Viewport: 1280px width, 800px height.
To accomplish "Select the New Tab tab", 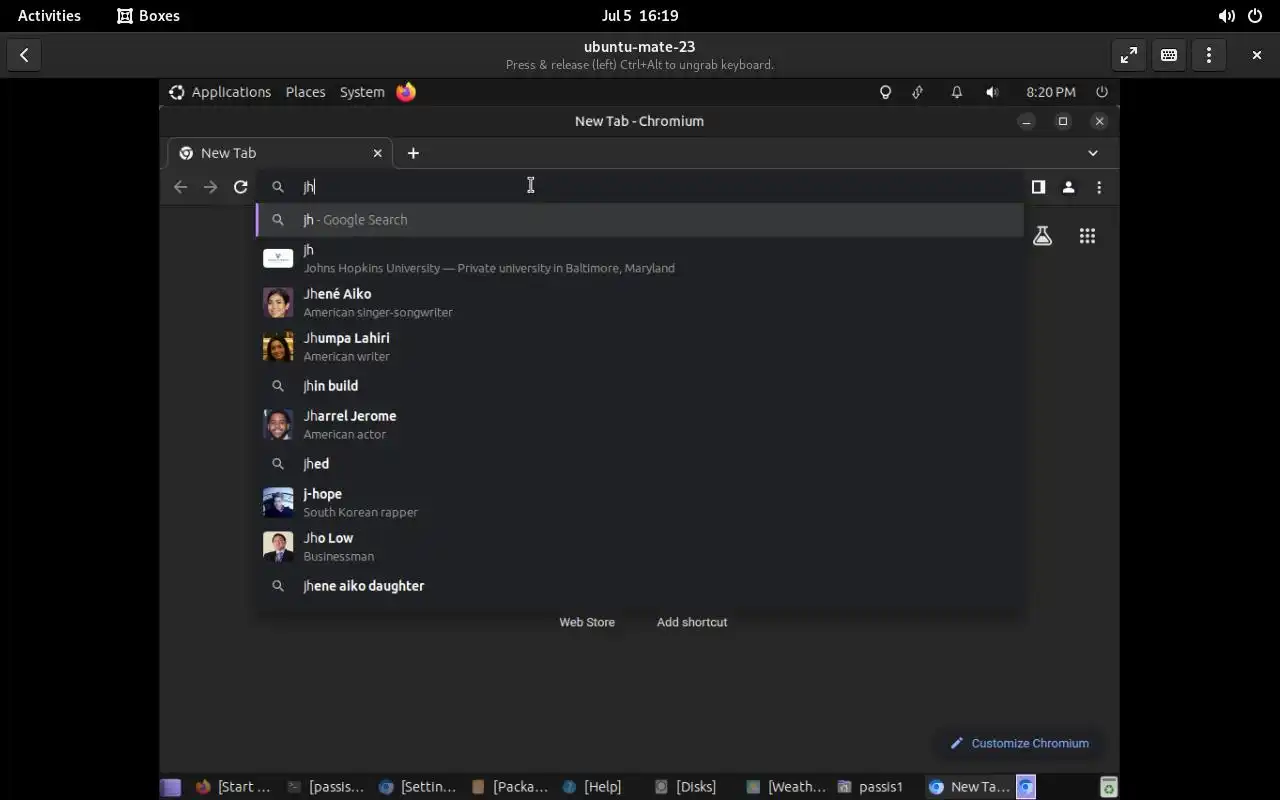I will tap(279, 153).
